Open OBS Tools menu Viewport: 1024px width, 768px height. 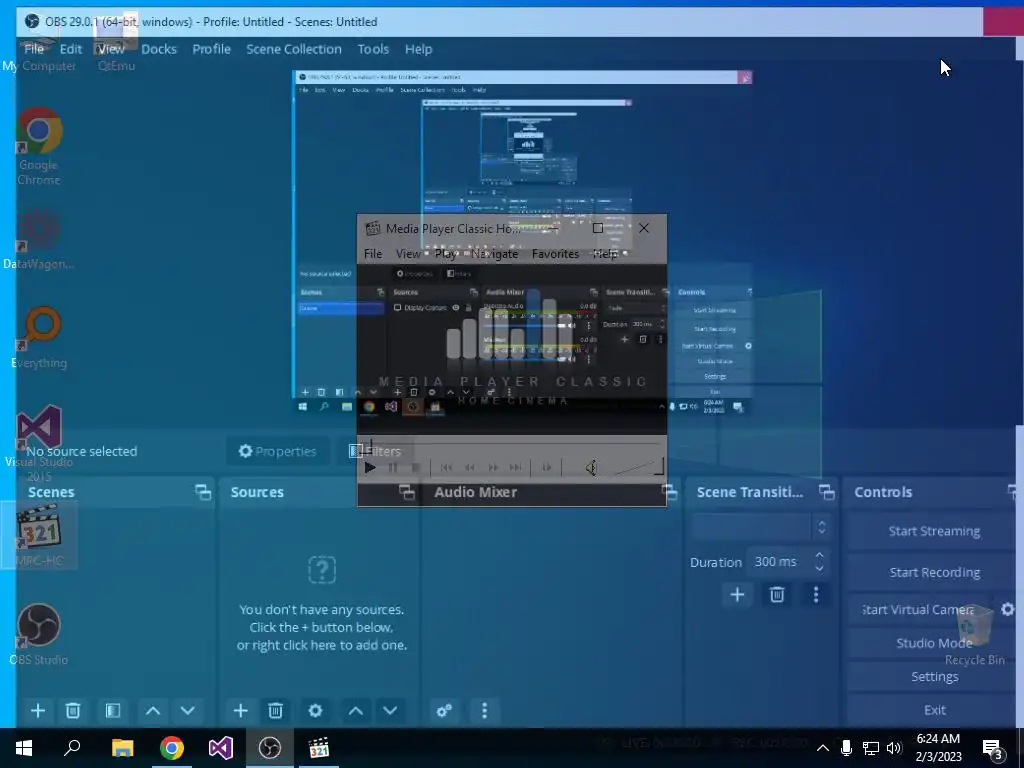coord(373,49)
